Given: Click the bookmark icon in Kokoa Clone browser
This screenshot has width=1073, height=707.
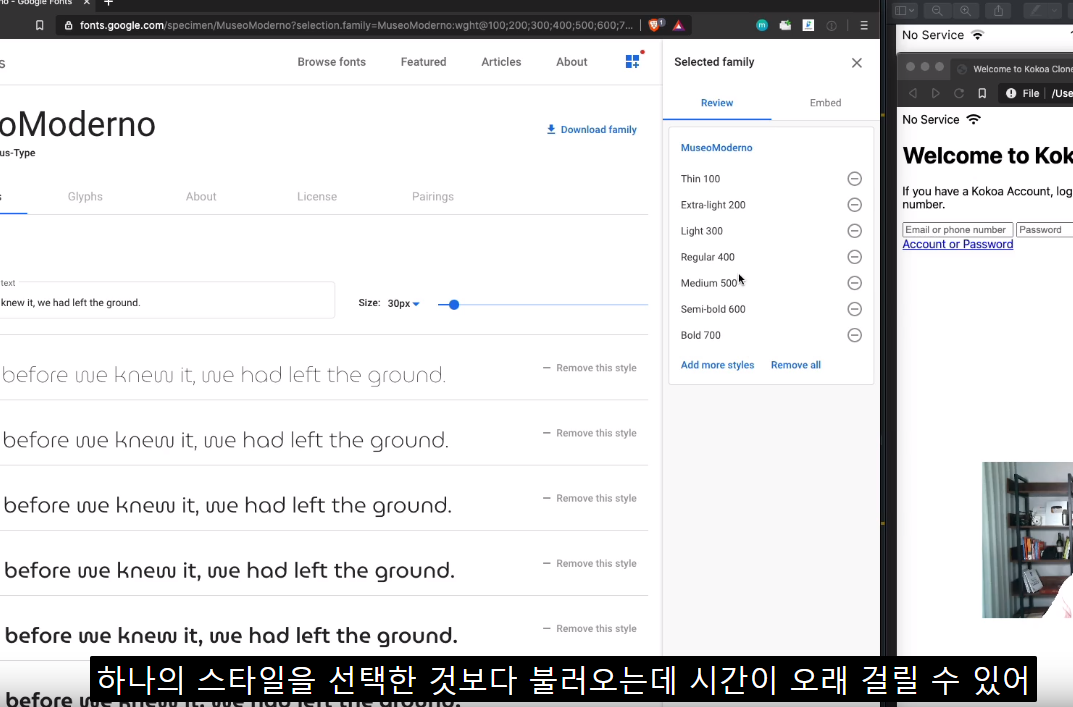Looking at the screenshot, I should 982,93.
